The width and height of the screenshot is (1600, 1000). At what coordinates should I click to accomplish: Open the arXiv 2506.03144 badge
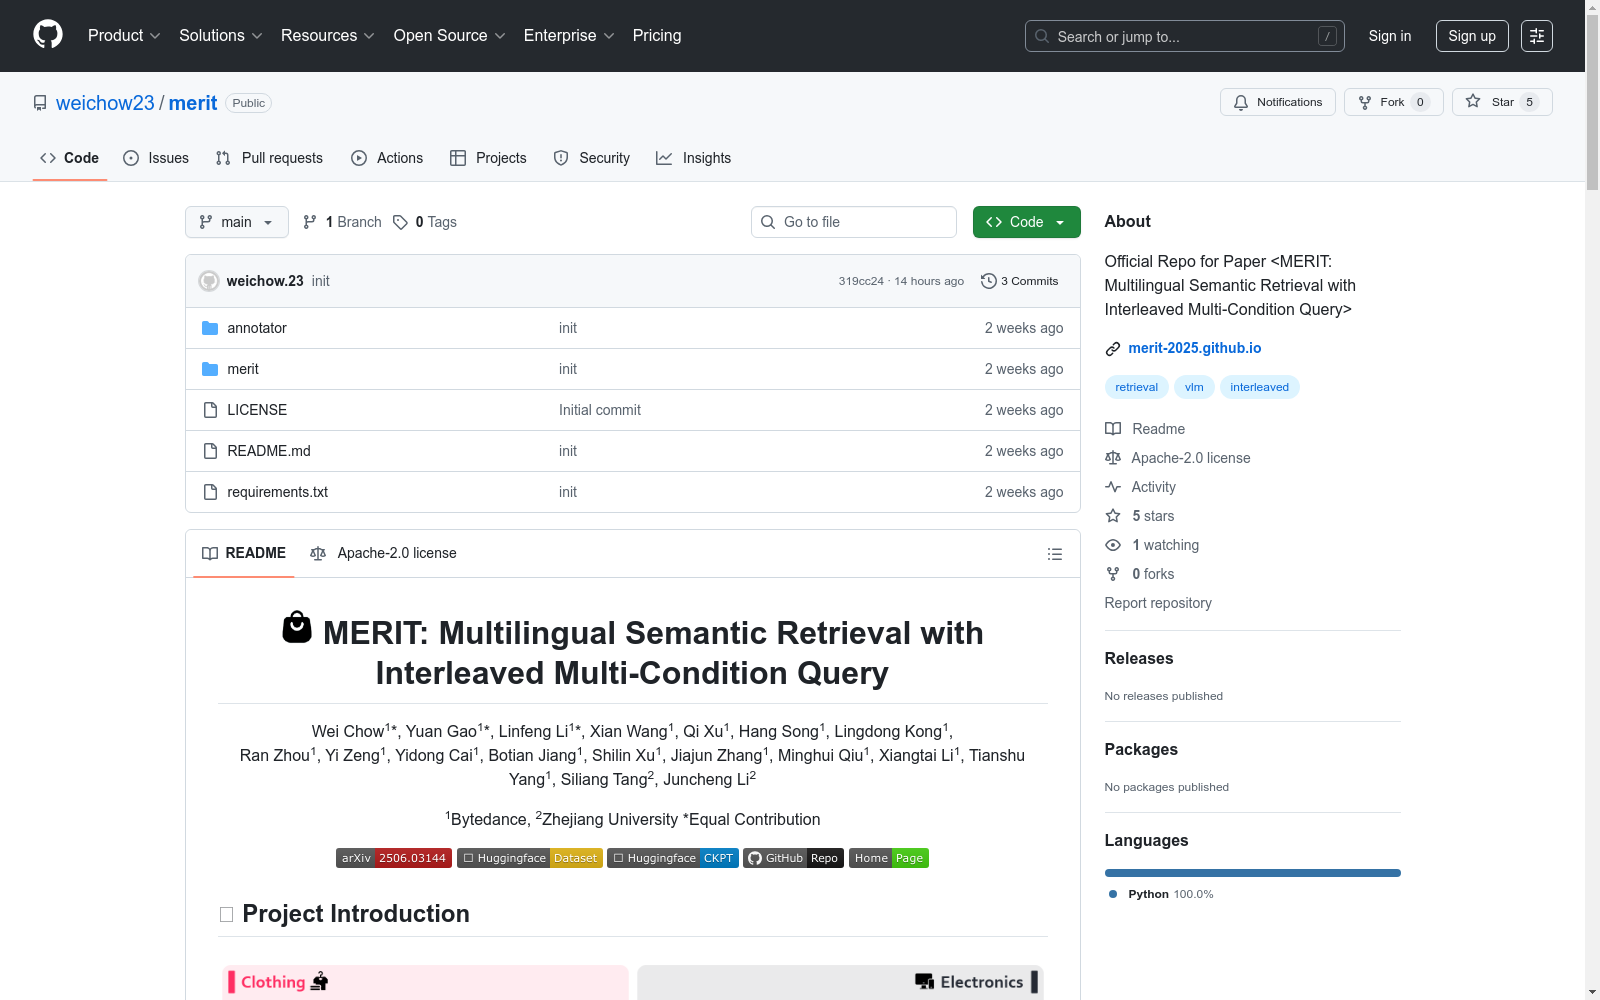[x=394, y=858]
